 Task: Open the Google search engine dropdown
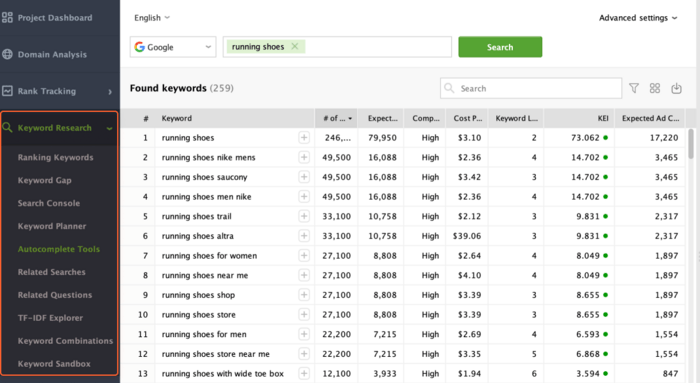[173, 47]
